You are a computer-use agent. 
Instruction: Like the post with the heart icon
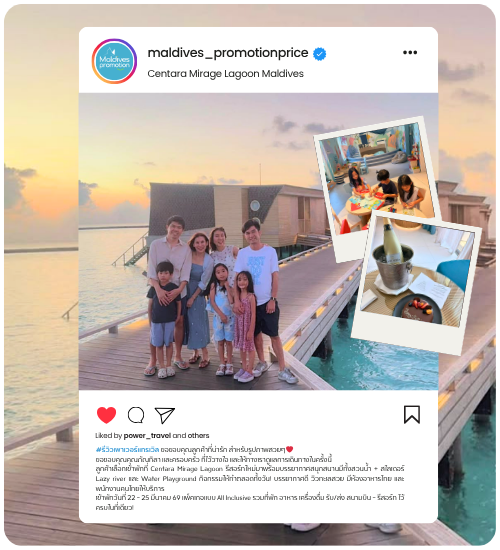point(106,415)
